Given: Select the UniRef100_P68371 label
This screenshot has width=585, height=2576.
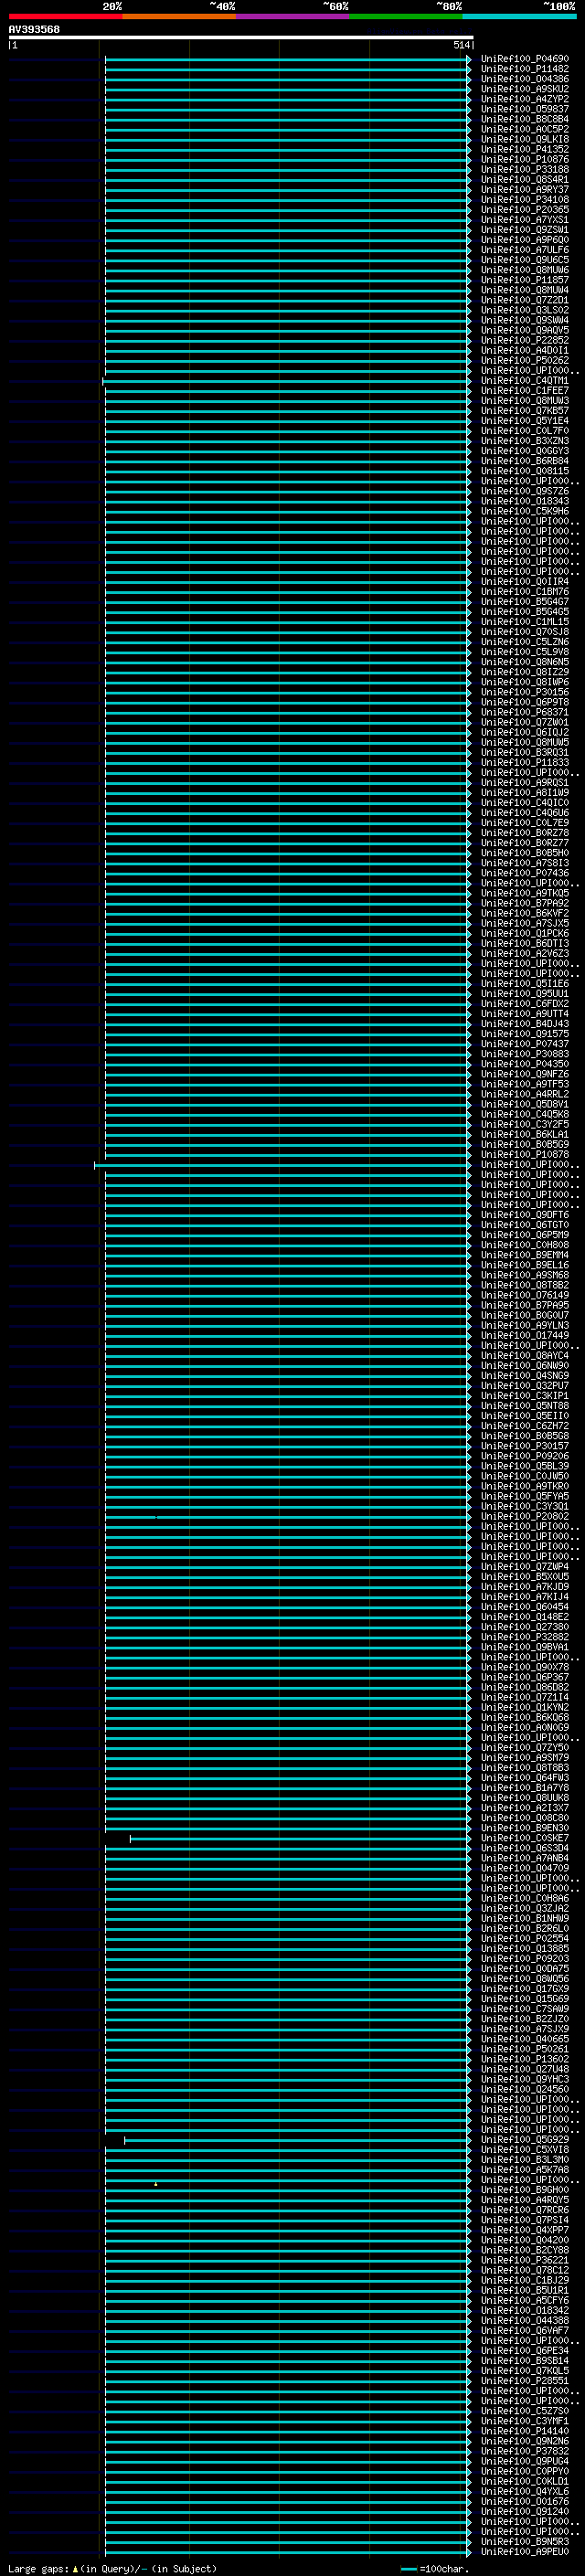Looking at the screenshot, I should pyautogui.click(x=524, y=712).
